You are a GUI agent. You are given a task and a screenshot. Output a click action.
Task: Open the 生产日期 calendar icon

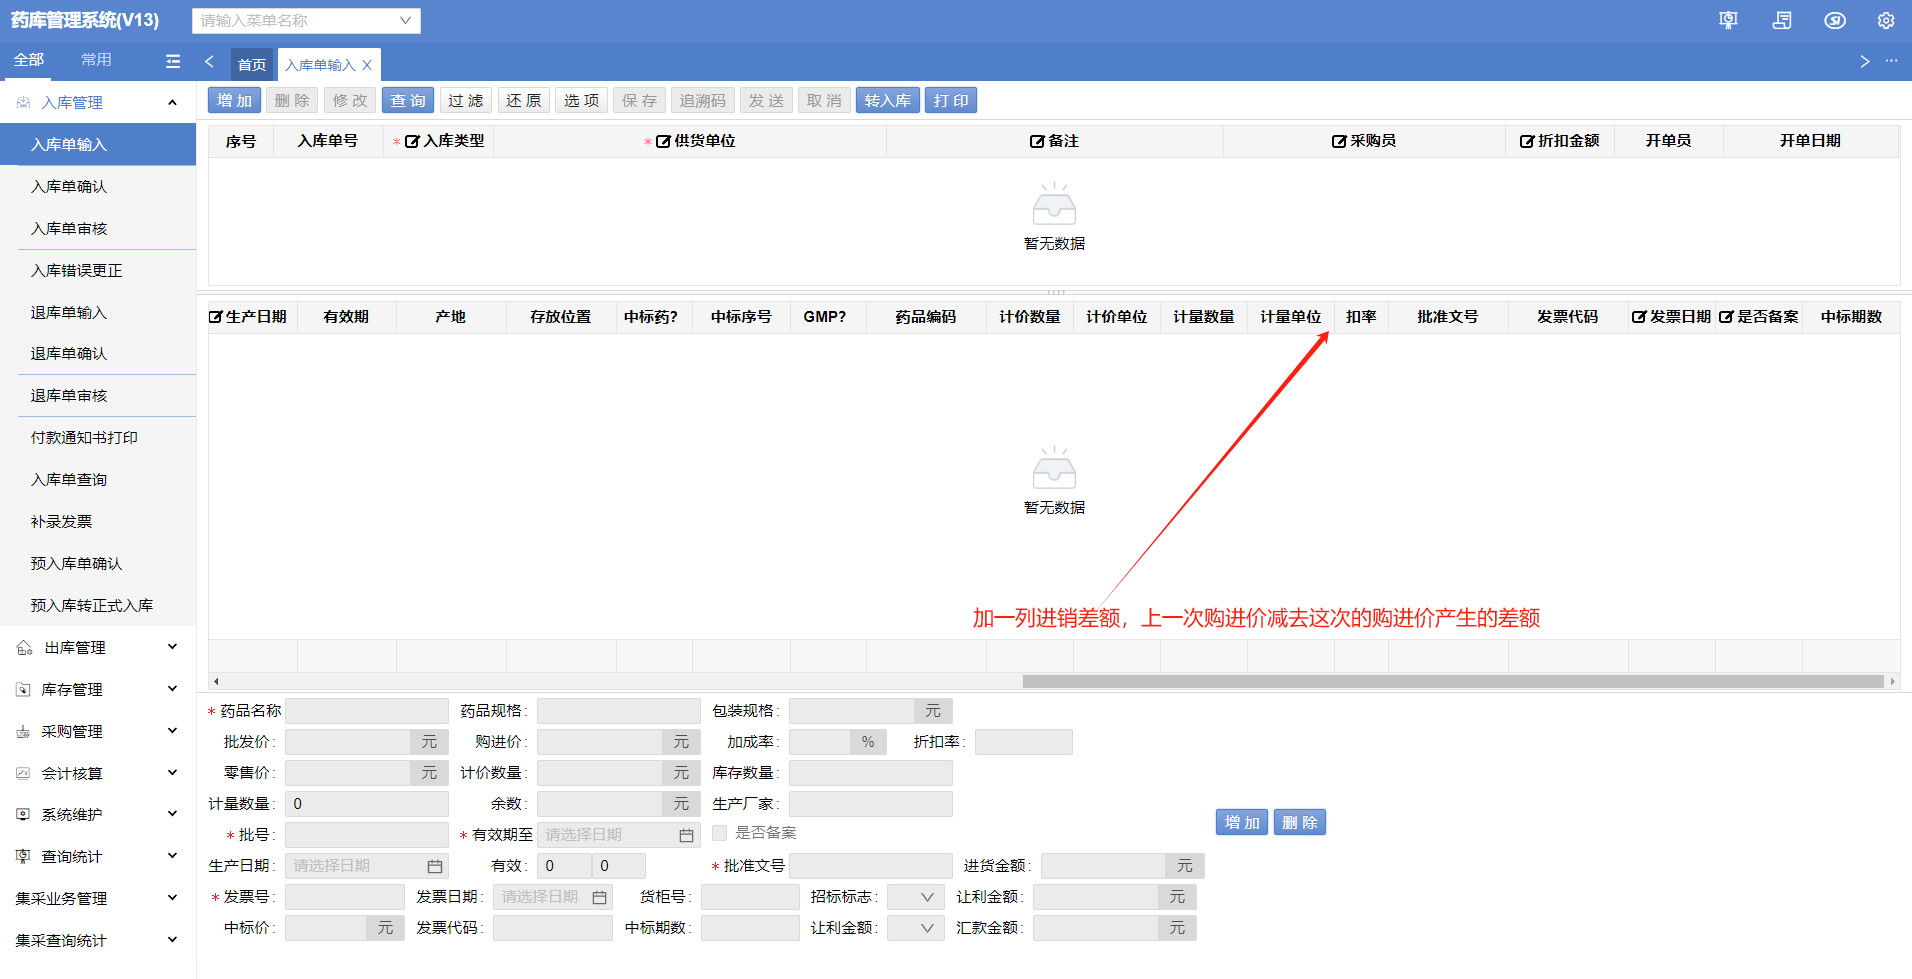[435, 866]
